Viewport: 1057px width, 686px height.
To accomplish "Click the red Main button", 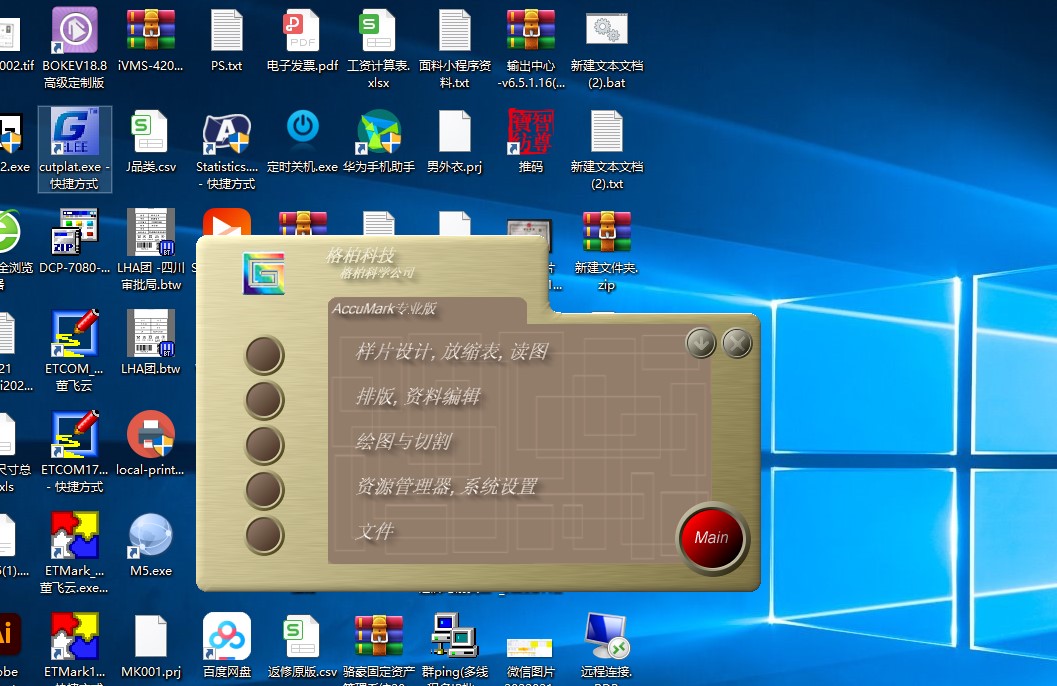I will click(x=712, y=537).
